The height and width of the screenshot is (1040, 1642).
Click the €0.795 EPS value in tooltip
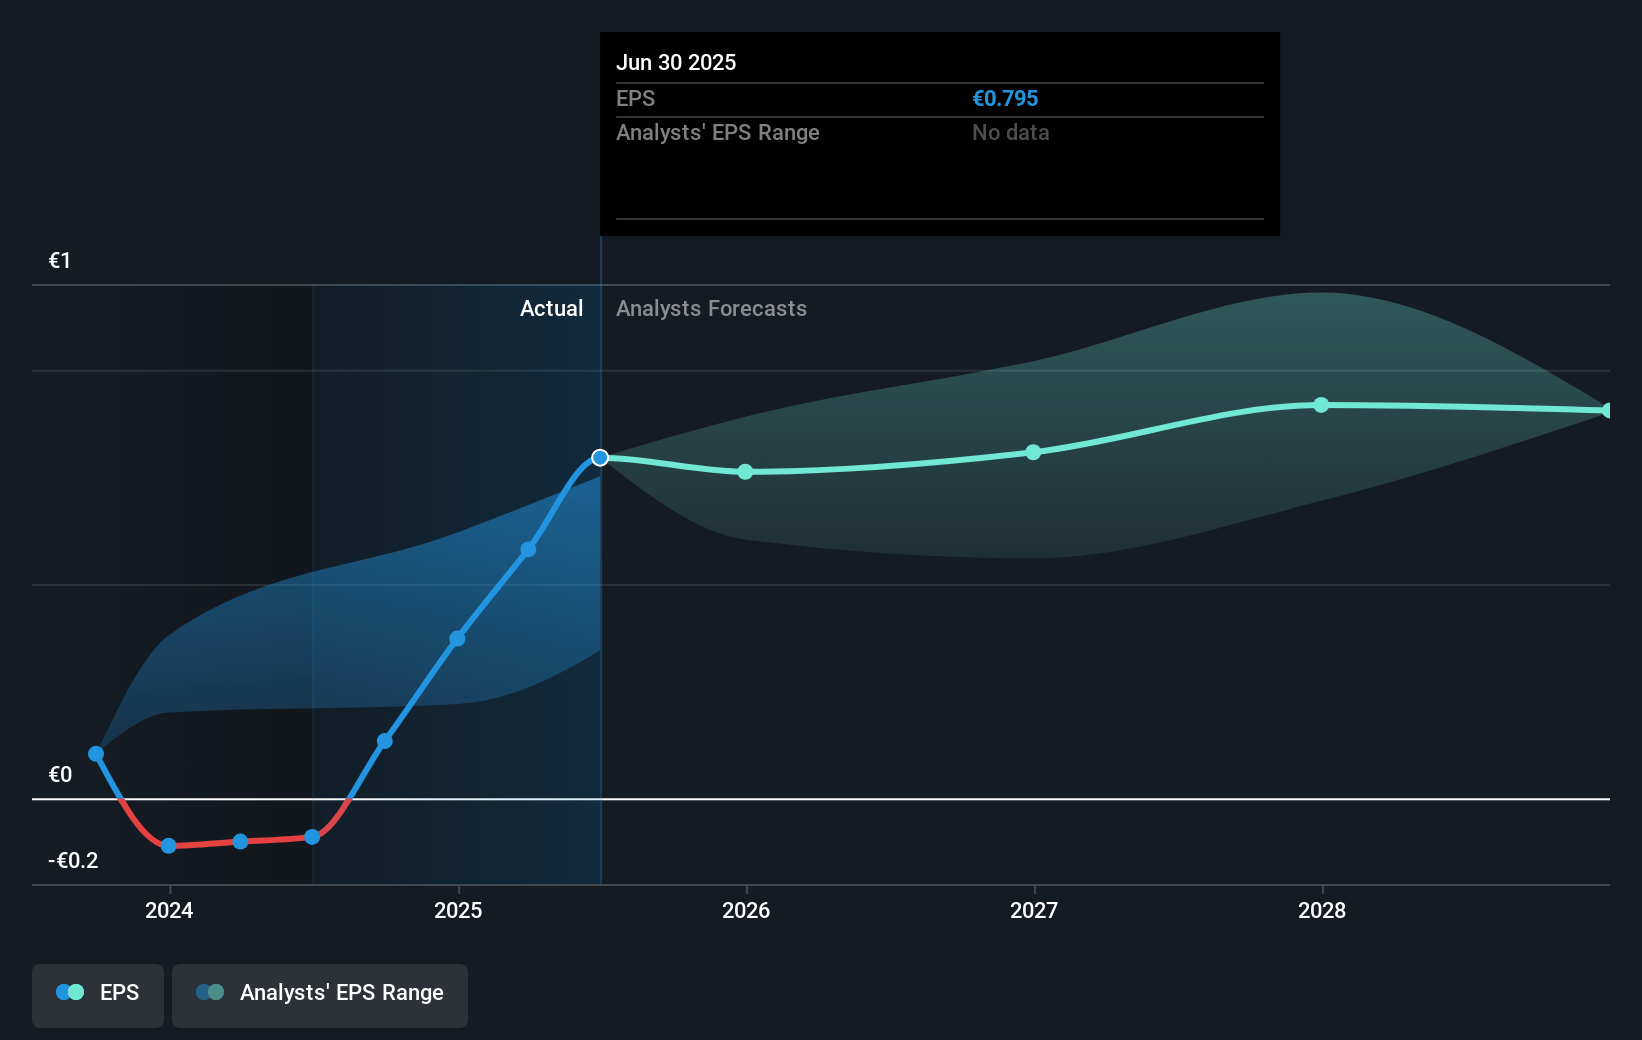click(x=1005, y=99)
